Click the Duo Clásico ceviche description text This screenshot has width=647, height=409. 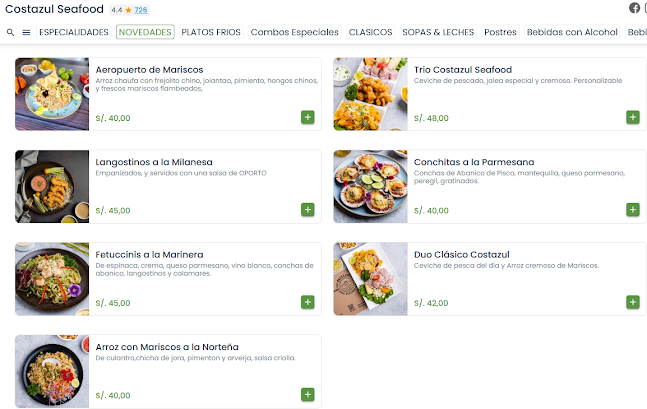pyautogui.click(x=506, y=265)
